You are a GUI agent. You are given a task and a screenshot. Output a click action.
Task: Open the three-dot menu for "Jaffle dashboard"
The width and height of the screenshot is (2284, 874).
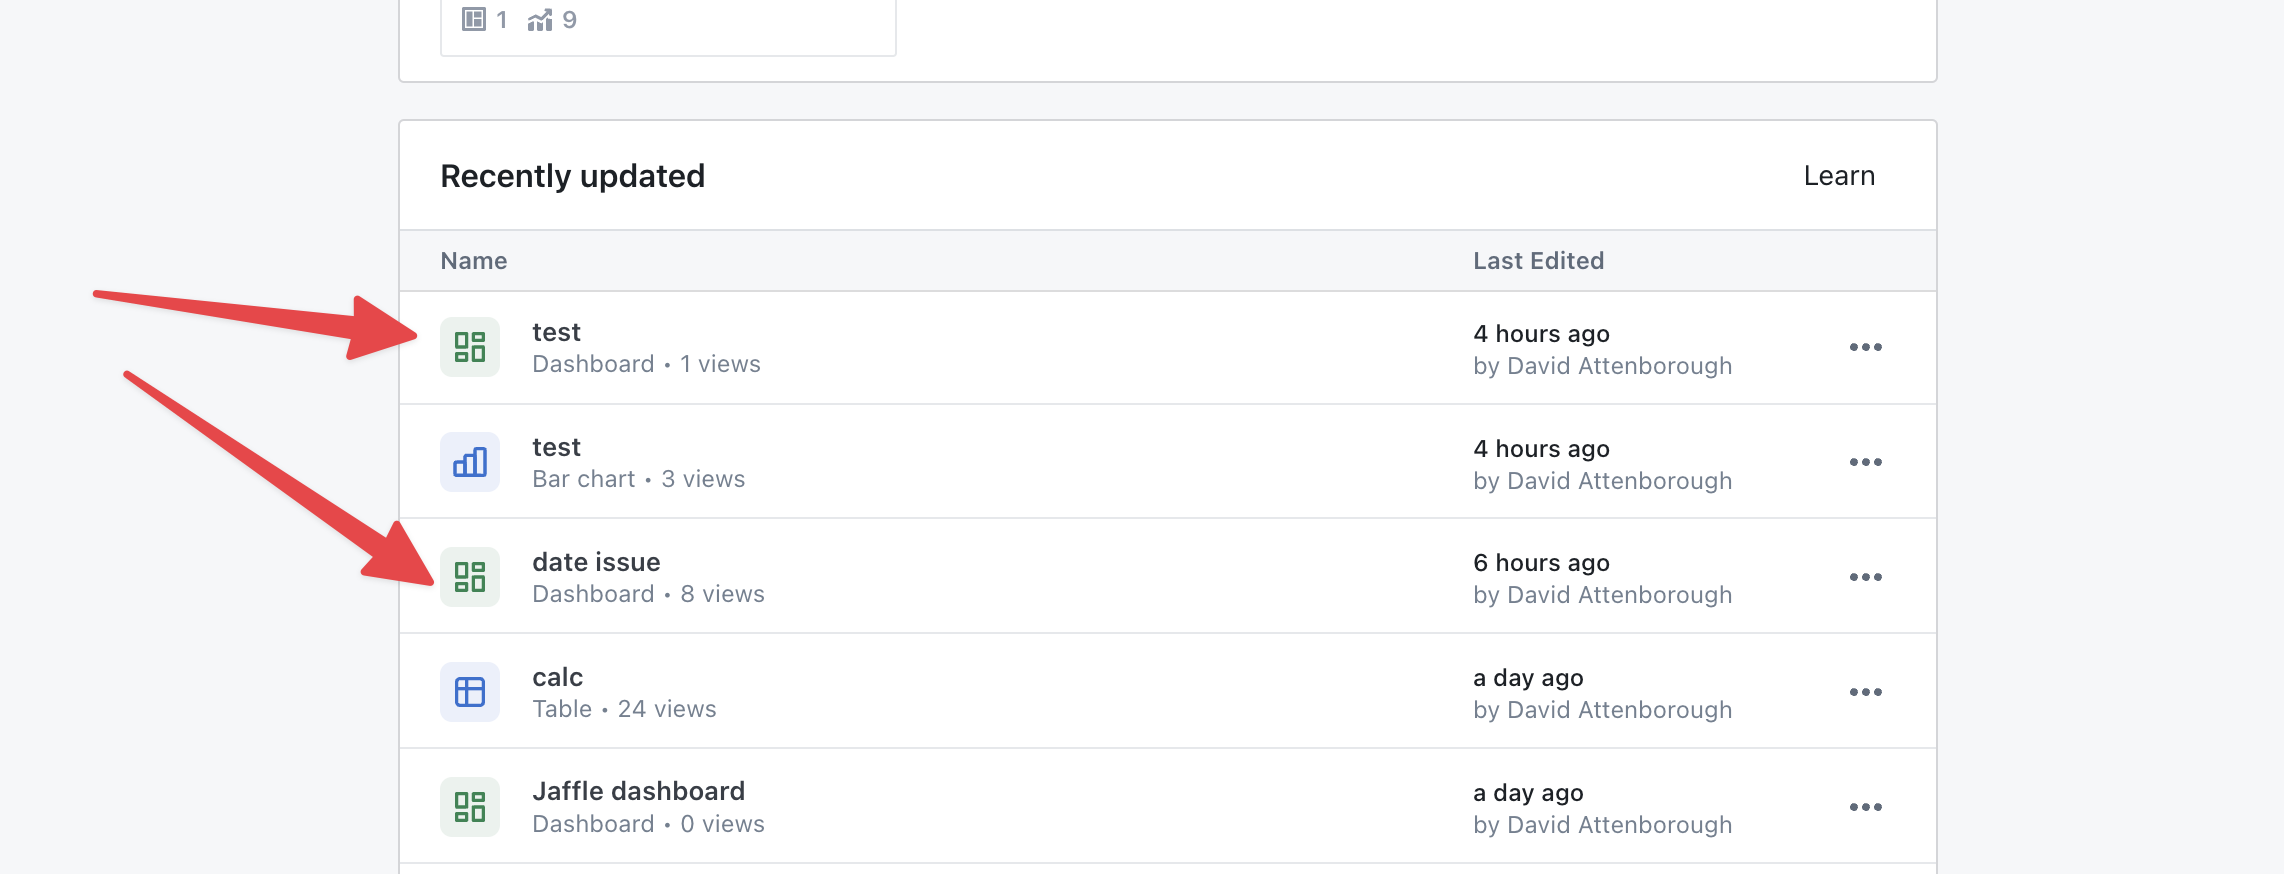(x=1865, y=806)
